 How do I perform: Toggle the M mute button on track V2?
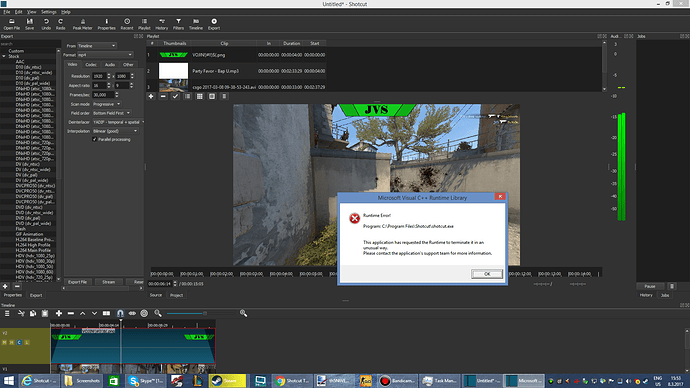pyautogui.click(x=4, y=342)
